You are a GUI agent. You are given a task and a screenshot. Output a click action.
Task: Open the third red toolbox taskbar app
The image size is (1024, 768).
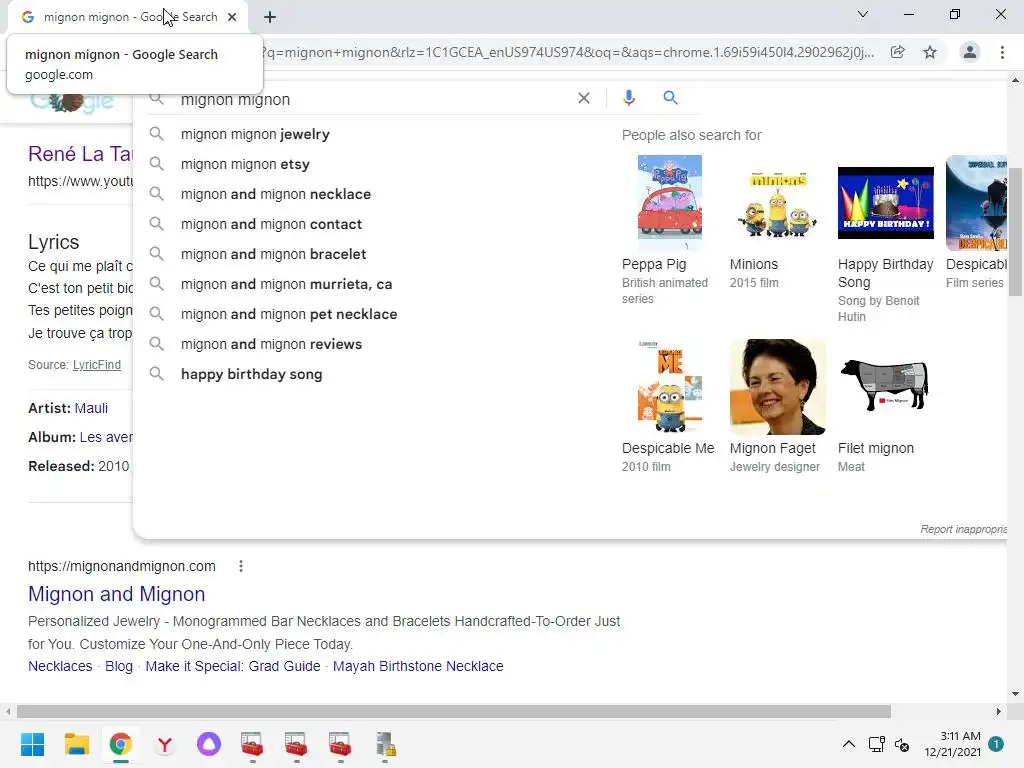[x=340, y=744]
